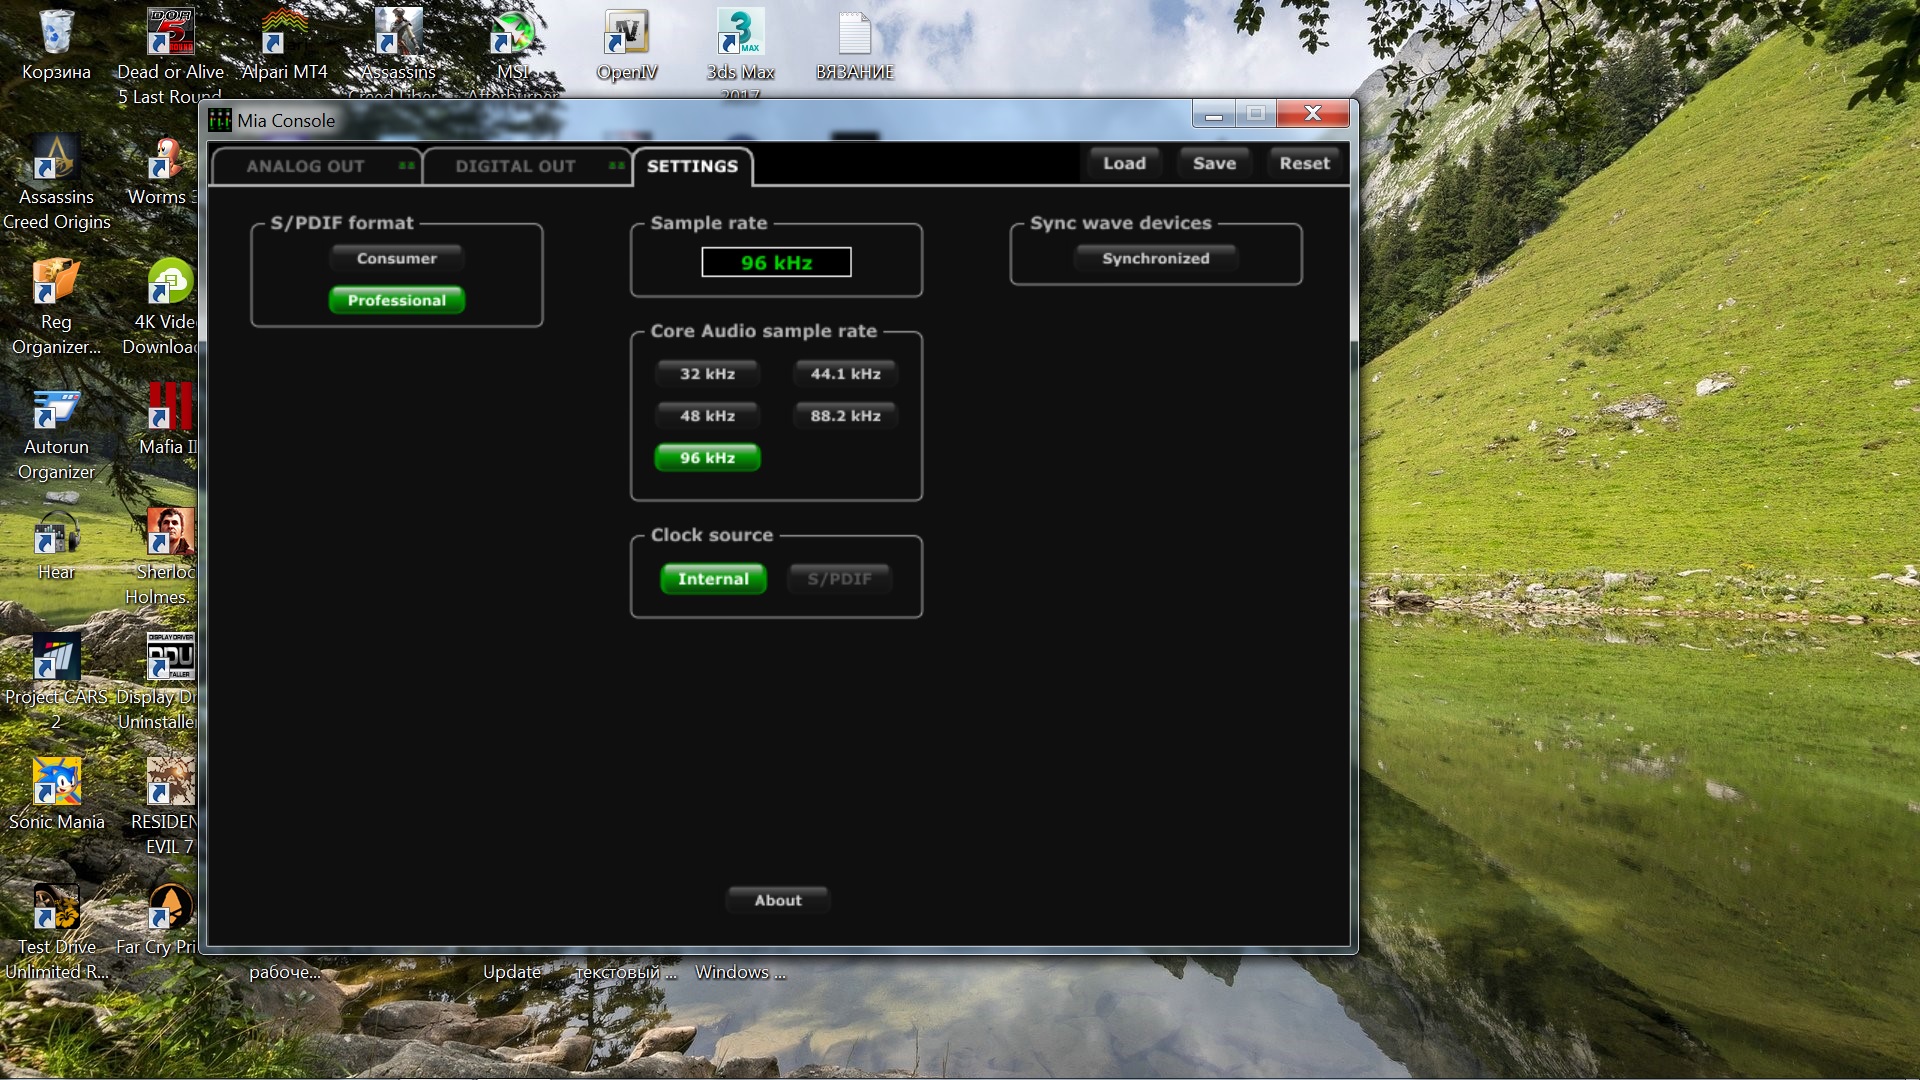Click the About button

tap(778, 901)
